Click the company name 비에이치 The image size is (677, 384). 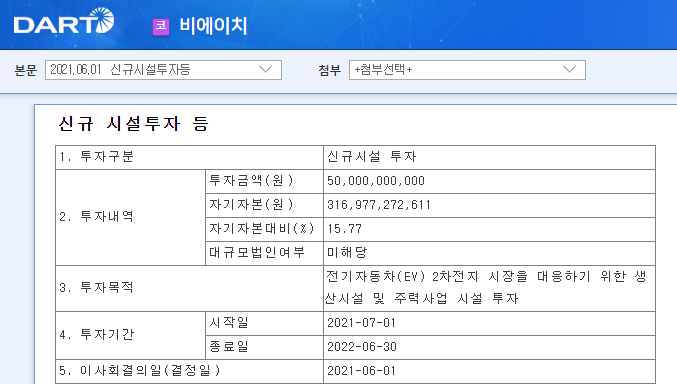(x=213, y=26)
